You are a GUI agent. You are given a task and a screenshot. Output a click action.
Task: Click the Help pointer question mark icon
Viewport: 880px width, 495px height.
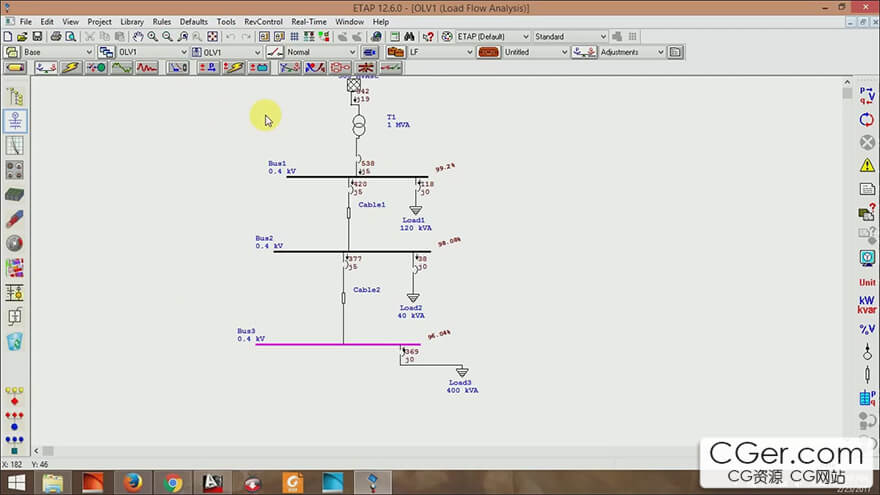[x=428, y=36]
